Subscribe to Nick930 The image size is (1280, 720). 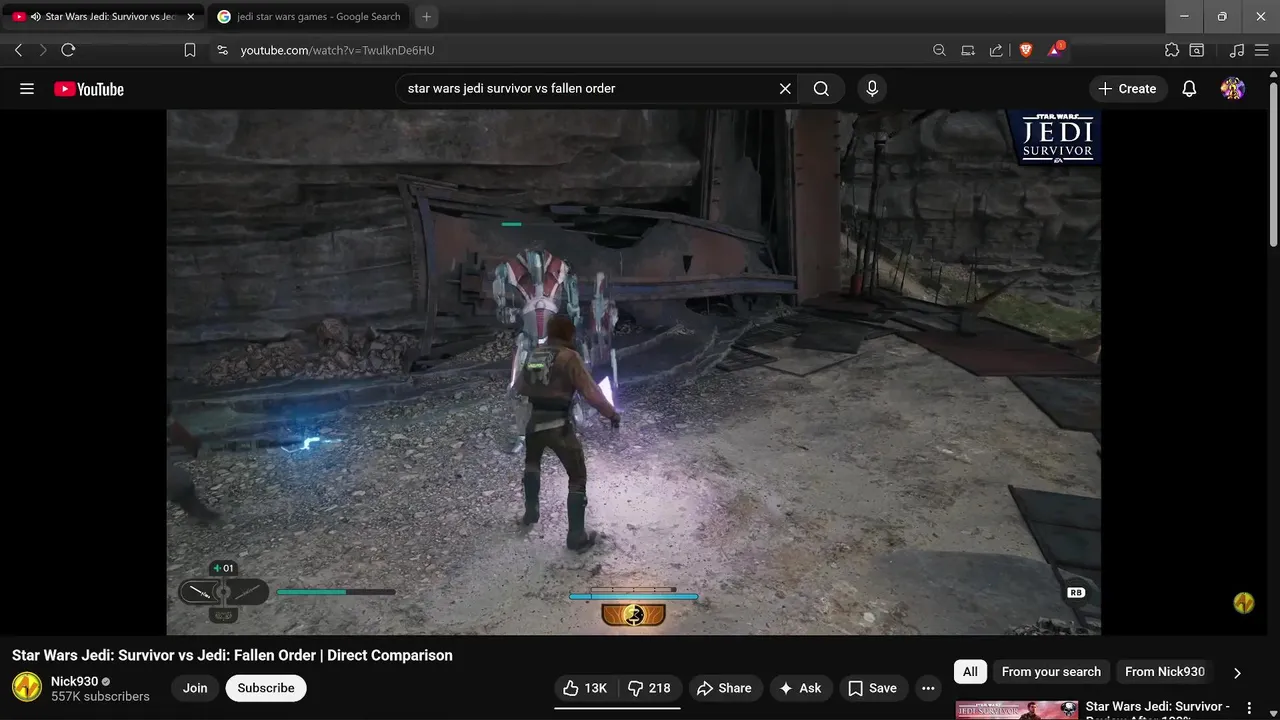point(266,688)
